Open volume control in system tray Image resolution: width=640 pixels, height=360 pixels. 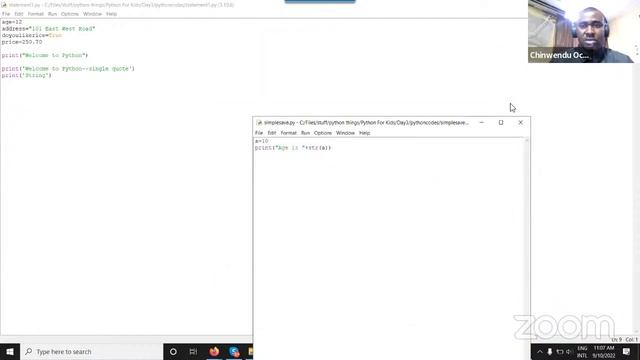click(x=569, y=351)
